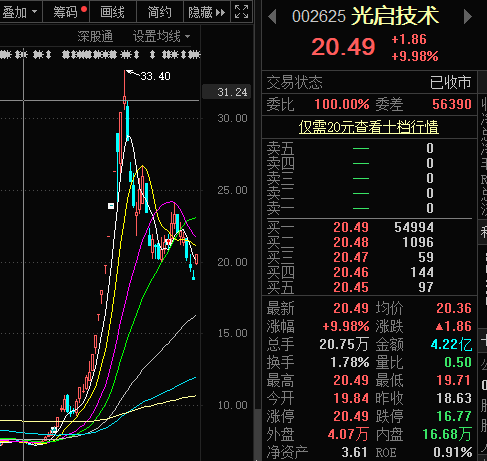
Task: Click the 买一 volume 54994
Action: coord(414,227)
